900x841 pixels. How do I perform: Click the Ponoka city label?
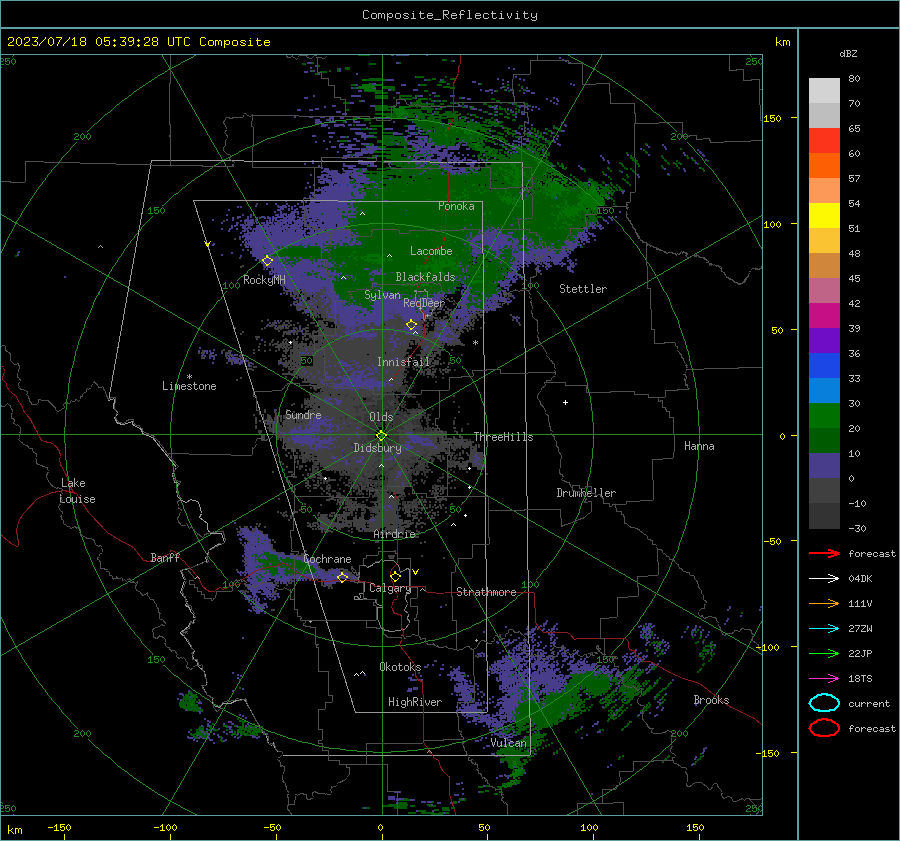click(x=456, y=206)
